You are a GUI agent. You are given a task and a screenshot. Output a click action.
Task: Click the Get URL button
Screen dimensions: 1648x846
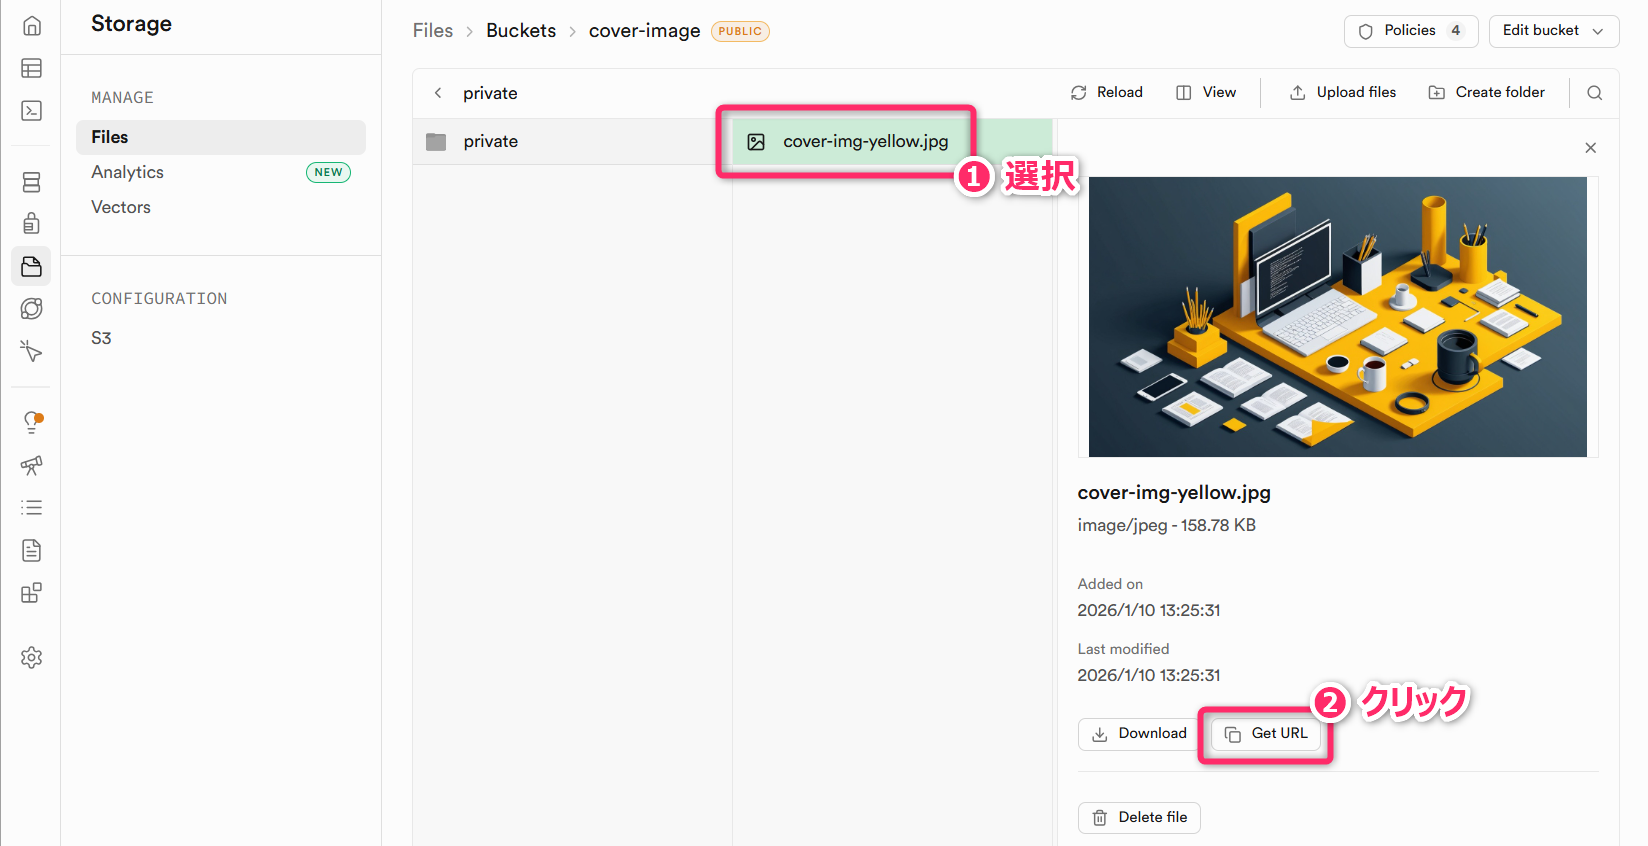click(1266, 734)
